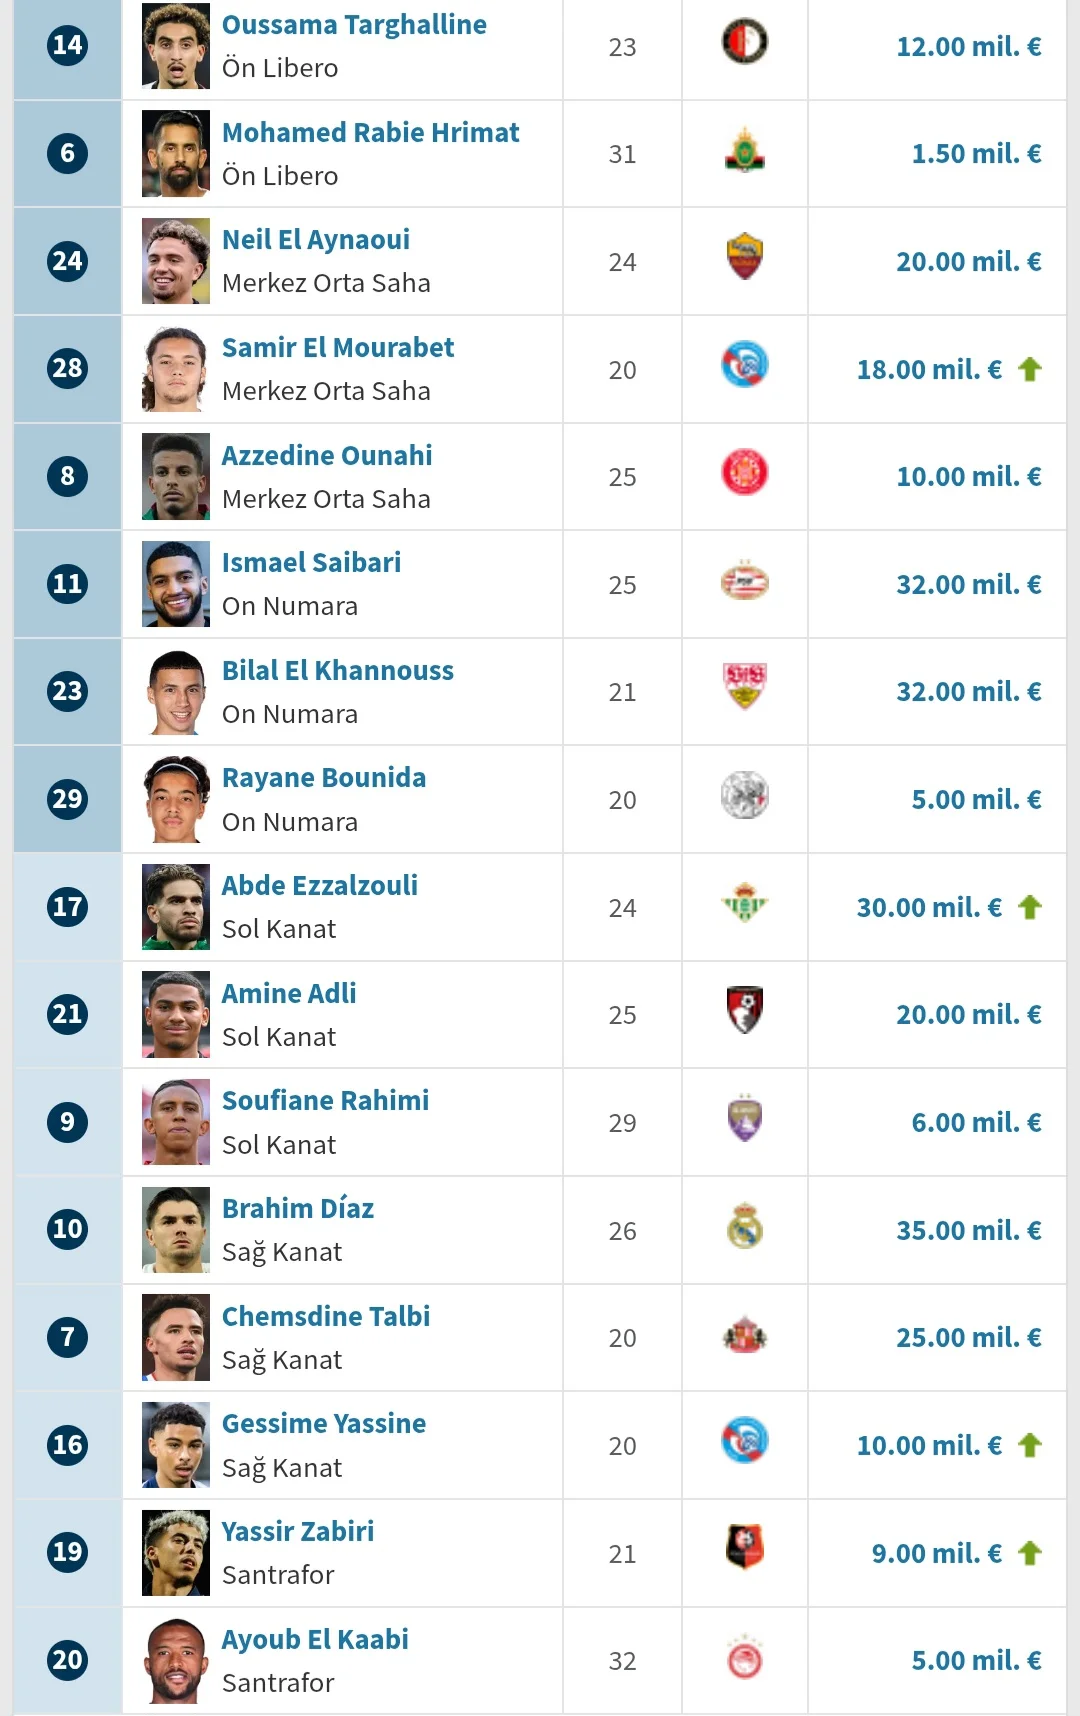Select the VfB Stuttgart crest for Bilal El Khannouss
Image resolution: width=1080 pixels, height=1716 pixels.
coord(744,688)
